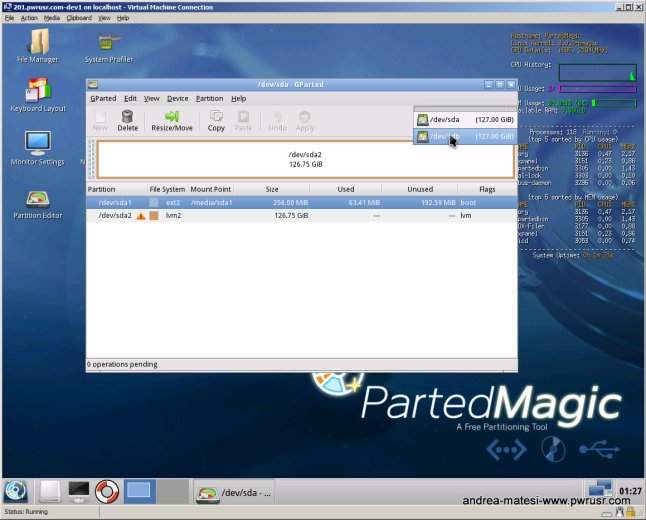Image resolution: width=646 pixels, height=520 pixels.
Task: Launch Partition Editor desktop icon
Action: pos(38,204)
